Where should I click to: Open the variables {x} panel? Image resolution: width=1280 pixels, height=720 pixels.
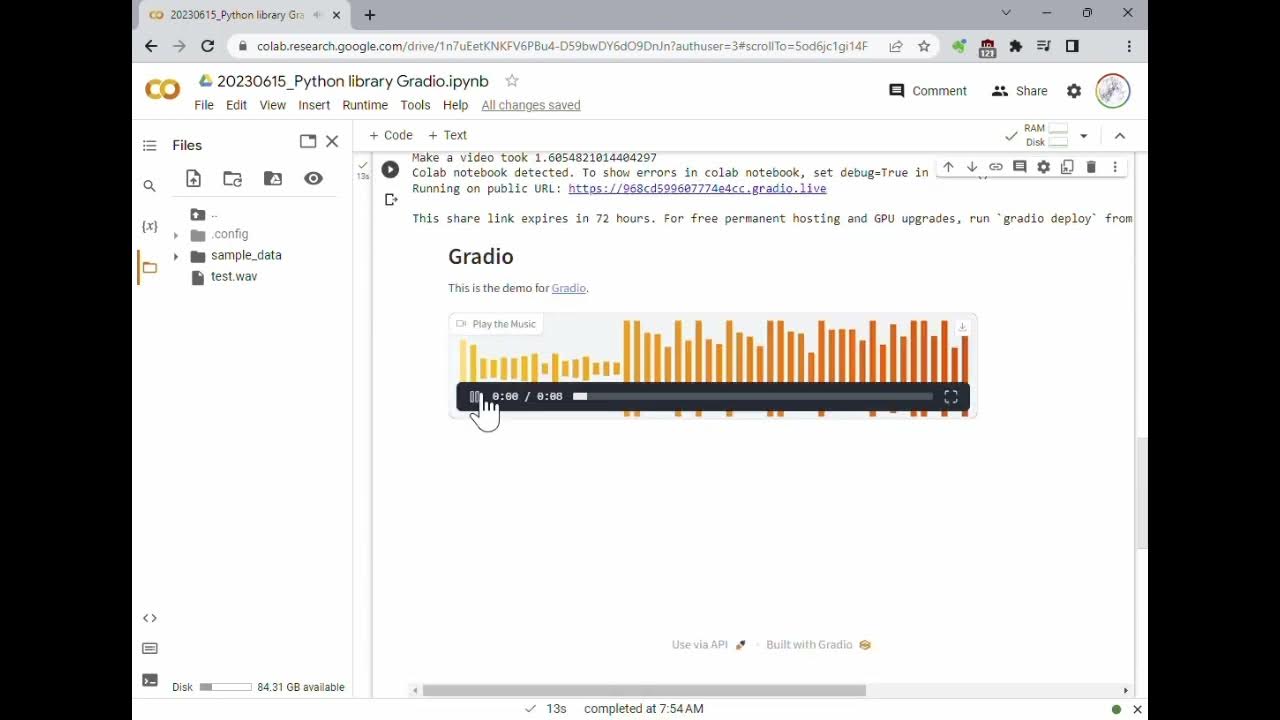(150, 226)
